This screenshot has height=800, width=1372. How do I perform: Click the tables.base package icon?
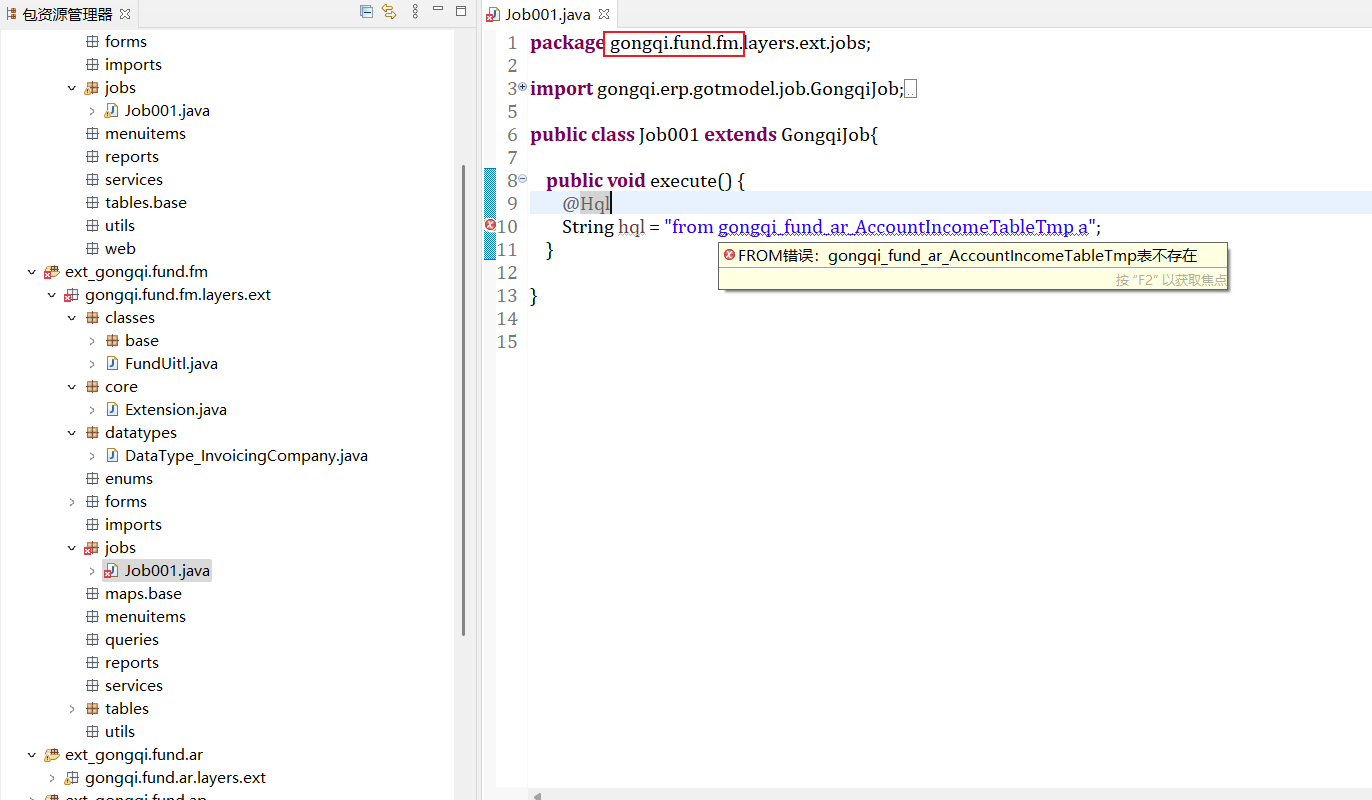point(92,203)
